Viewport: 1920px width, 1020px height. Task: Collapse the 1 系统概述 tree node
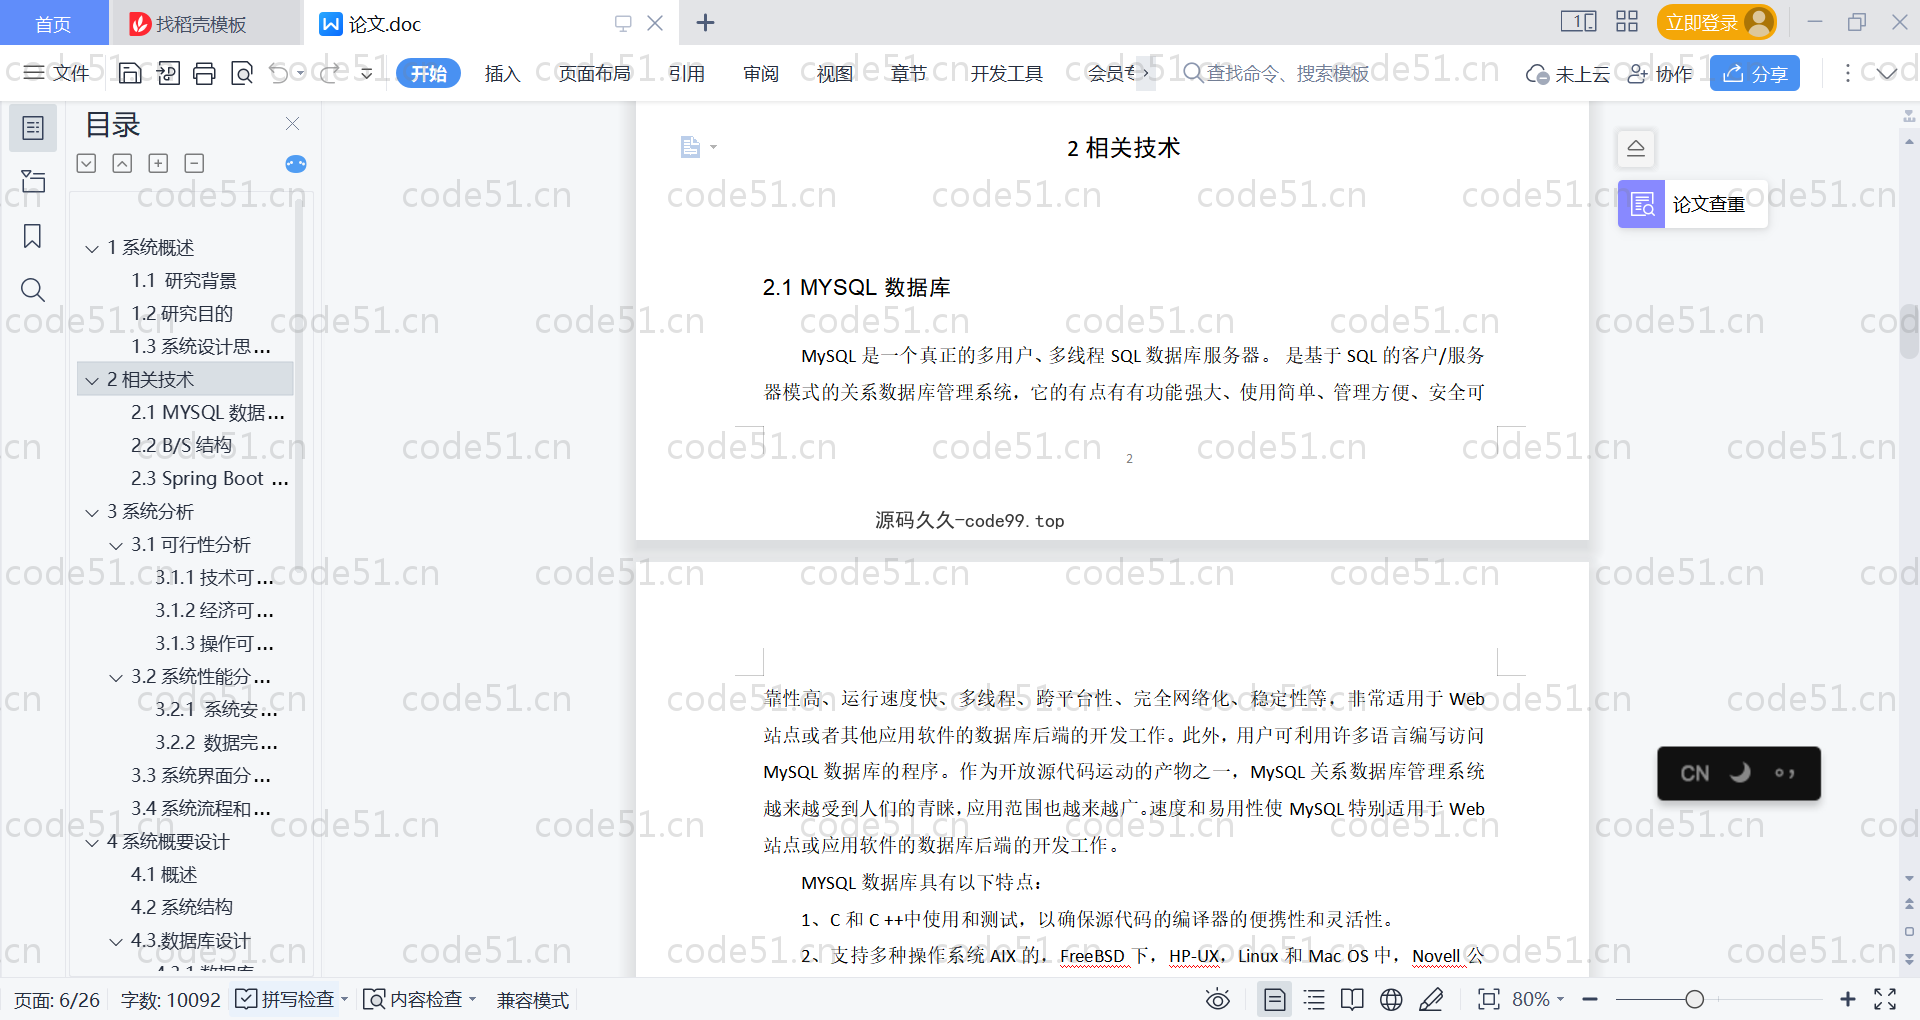(92, 248)
